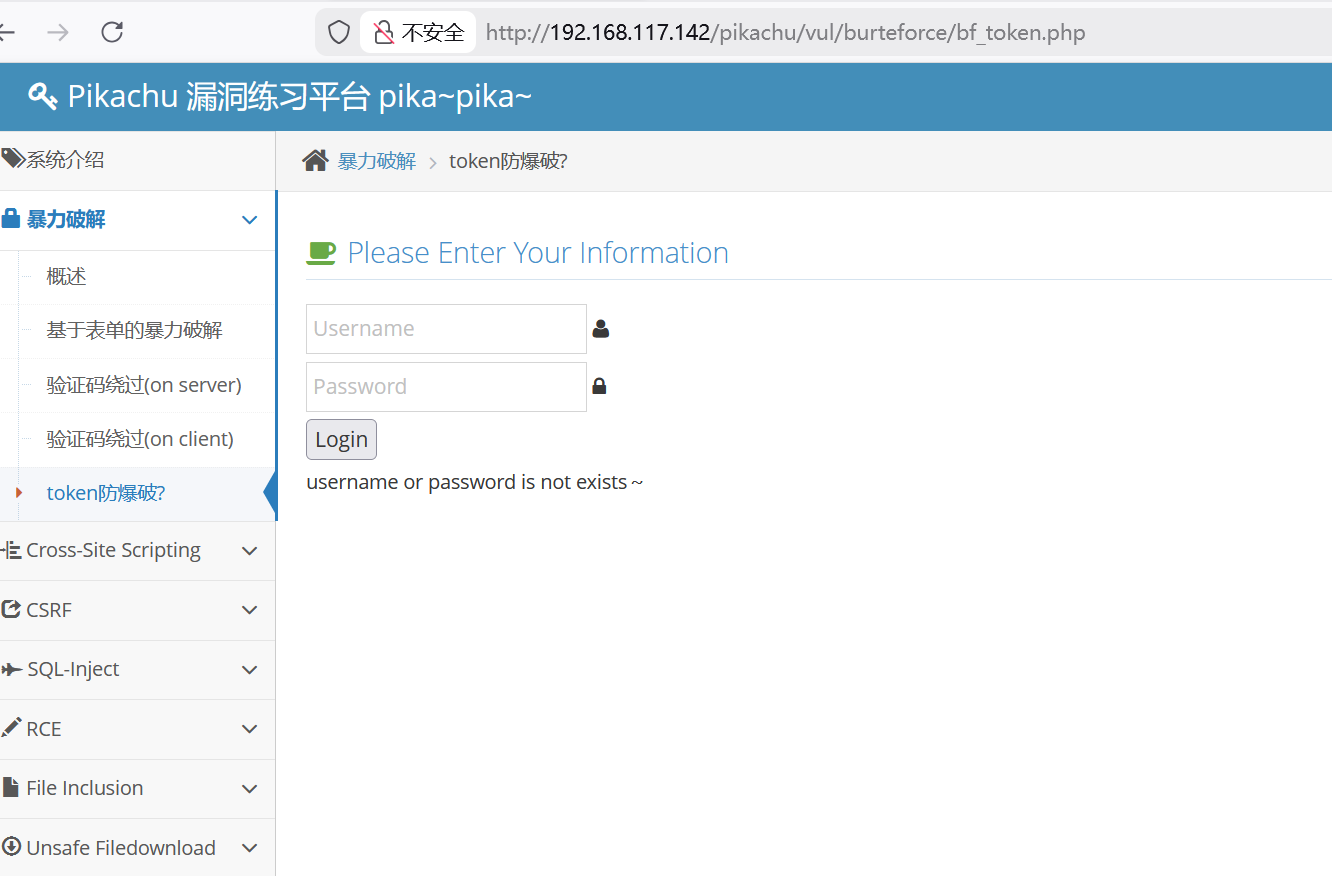The height and width of the screenshot is (876, 1332).
Task: Click the lock icon beside 暴力破解 sidebar
Action: (11, 218)
